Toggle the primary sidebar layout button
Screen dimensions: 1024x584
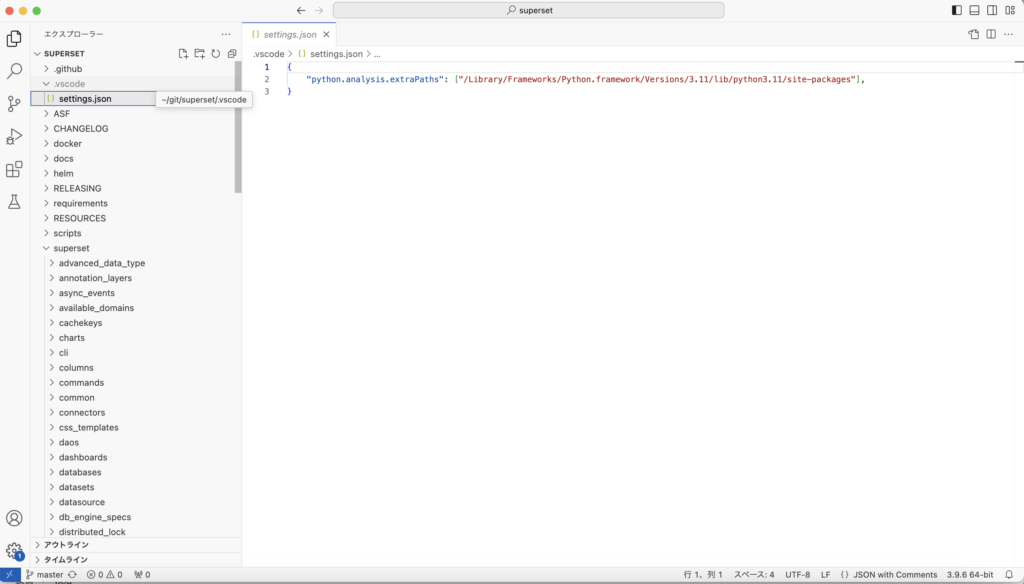pyautogui.click(x=957, y=10)
